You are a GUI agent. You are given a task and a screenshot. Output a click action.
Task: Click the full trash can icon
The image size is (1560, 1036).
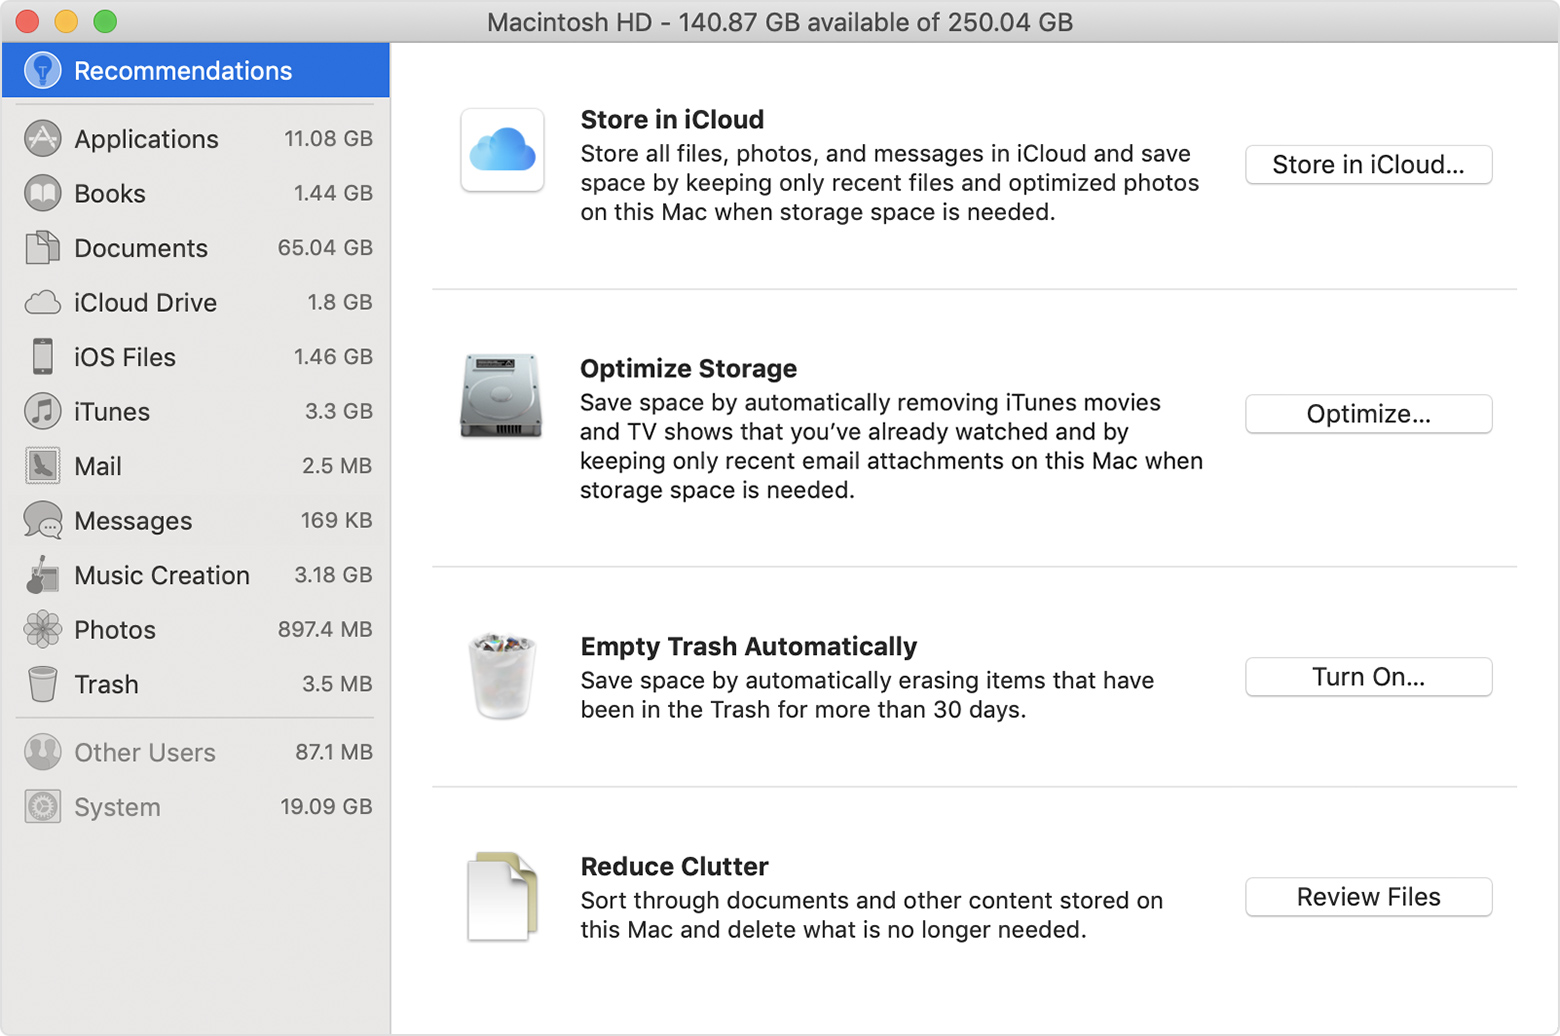pyautogui.click(x=502, y=676)
